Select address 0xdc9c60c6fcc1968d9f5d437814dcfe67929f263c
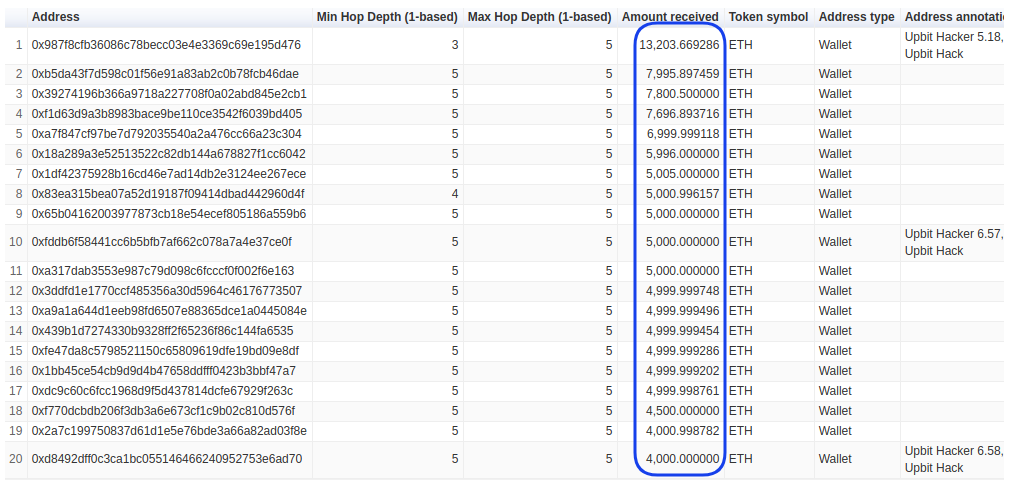The width and height of the screenshot is (1014, 480). 162,391
